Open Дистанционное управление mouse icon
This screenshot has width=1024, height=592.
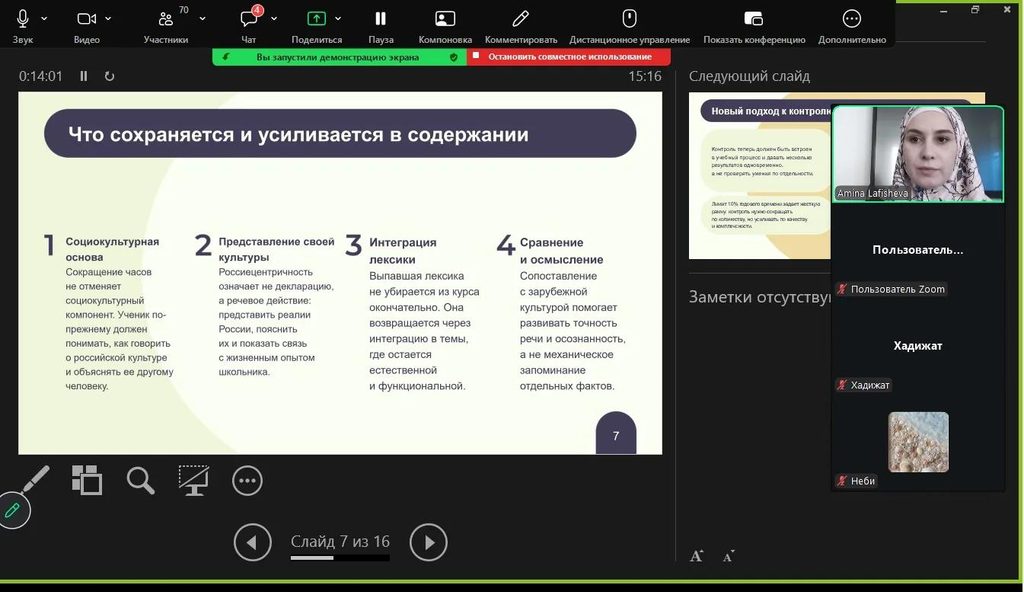tap(629, 19)
